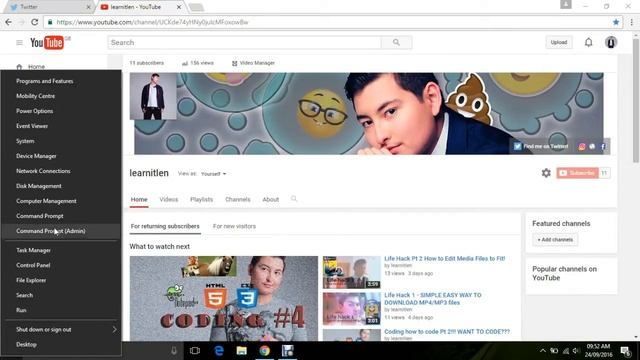Click the search magnifier button
This screenshot has width=640, height=360.
tap(396, 42)
